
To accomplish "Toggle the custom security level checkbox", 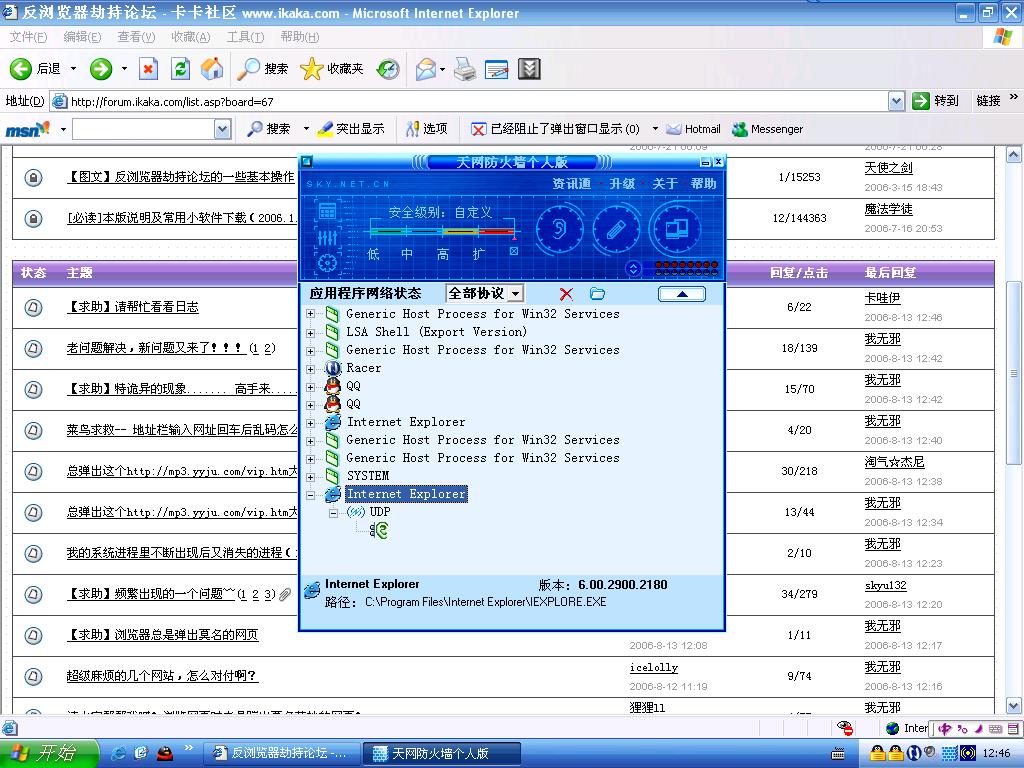I will pos(514,252).
